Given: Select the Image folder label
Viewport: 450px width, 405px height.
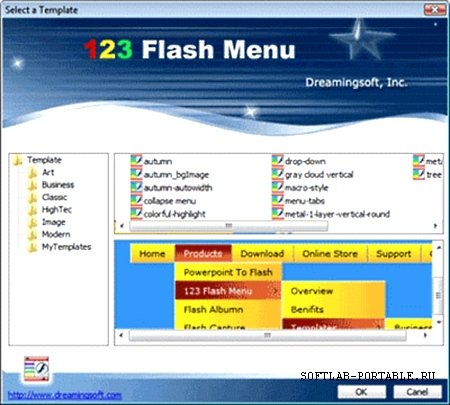Looking at the screenshot, I should (54, 222).
